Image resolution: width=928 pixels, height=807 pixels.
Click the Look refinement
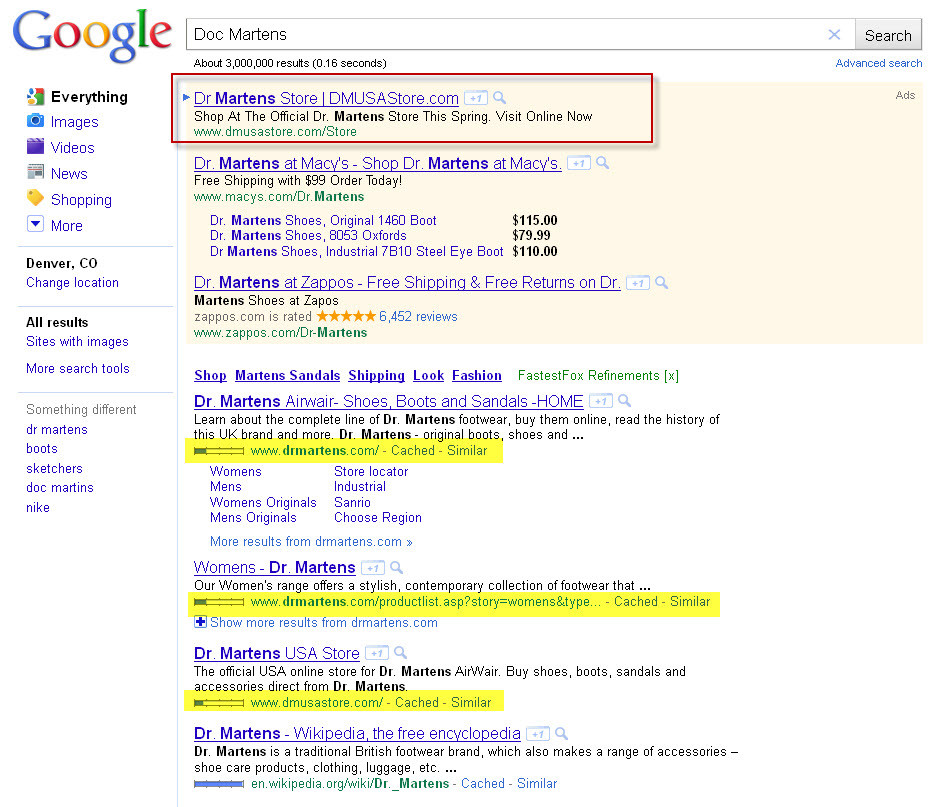(x=428, y=376)
